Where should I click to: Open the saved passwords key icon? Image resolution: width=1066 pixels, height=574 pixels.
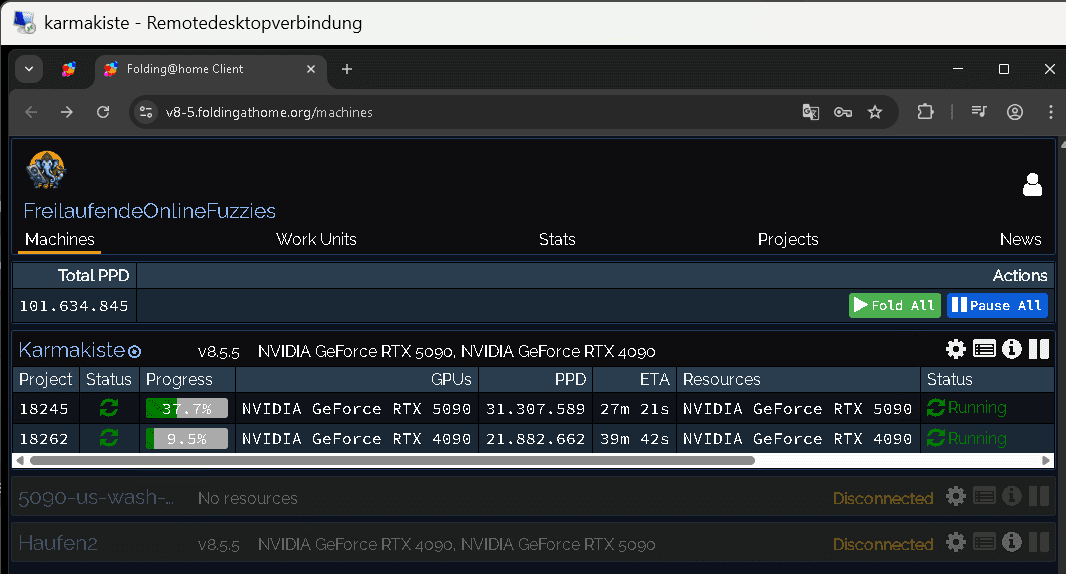[x=843, y=112]
